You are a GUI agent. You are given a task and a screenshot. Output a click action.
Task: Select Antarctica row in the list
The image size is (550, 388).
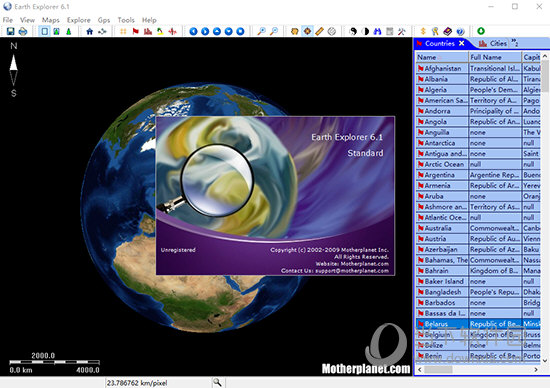(x=478, y=143)
